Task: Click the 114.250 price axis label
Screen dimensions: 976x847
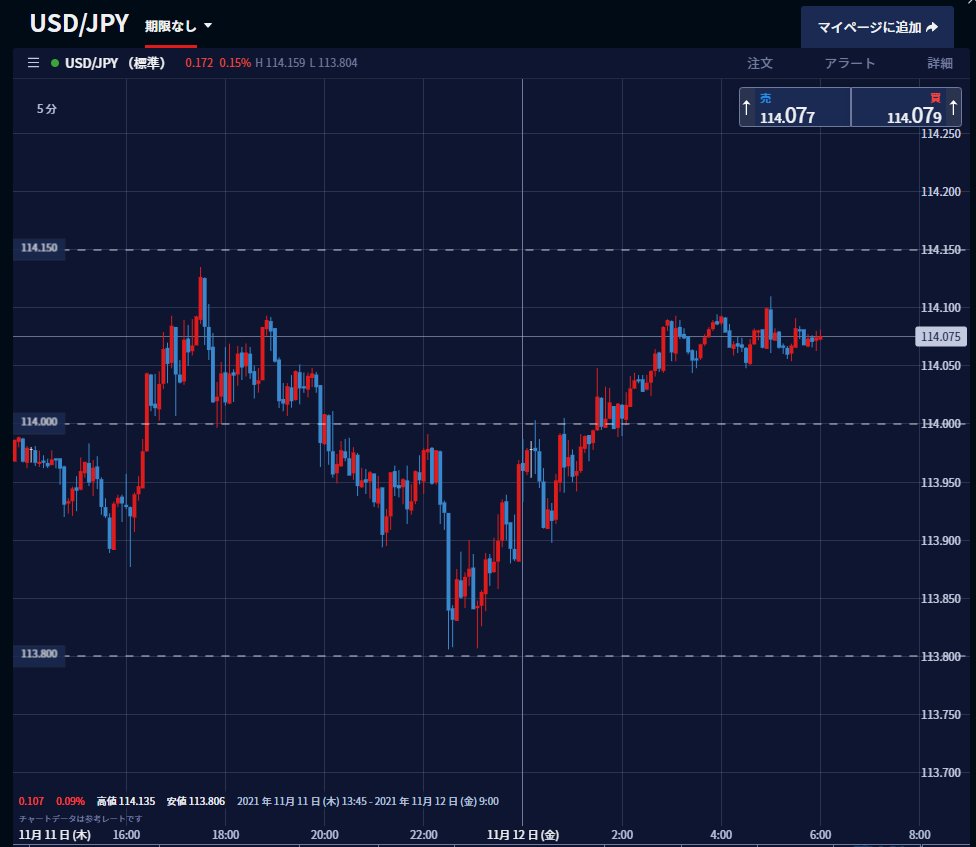Action: point(941,134)
